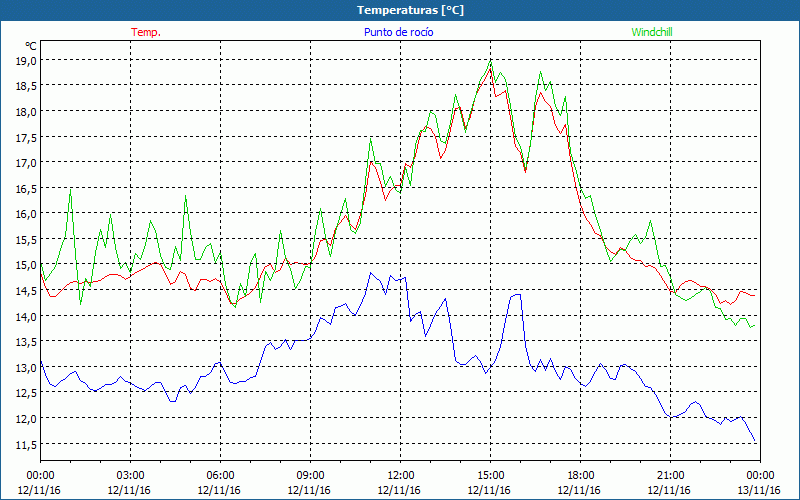
Task: Click the blue dew point peak near 16:00
Action: [516, 294]
